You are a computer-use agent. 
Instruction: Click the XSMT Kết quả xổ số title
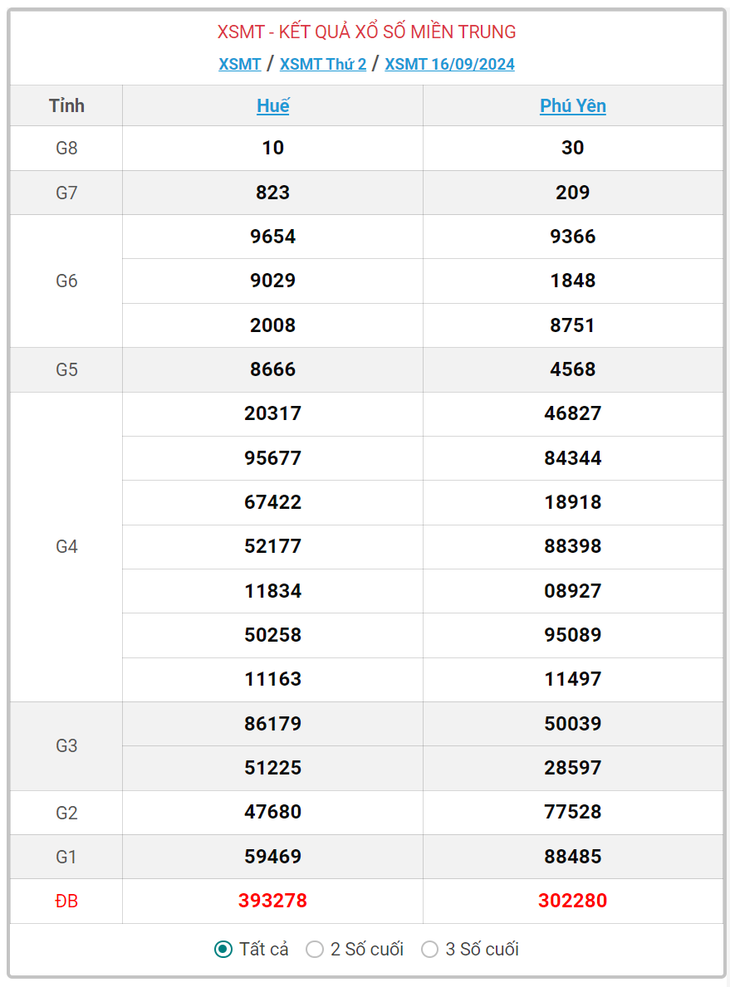[x=366, y=31]
